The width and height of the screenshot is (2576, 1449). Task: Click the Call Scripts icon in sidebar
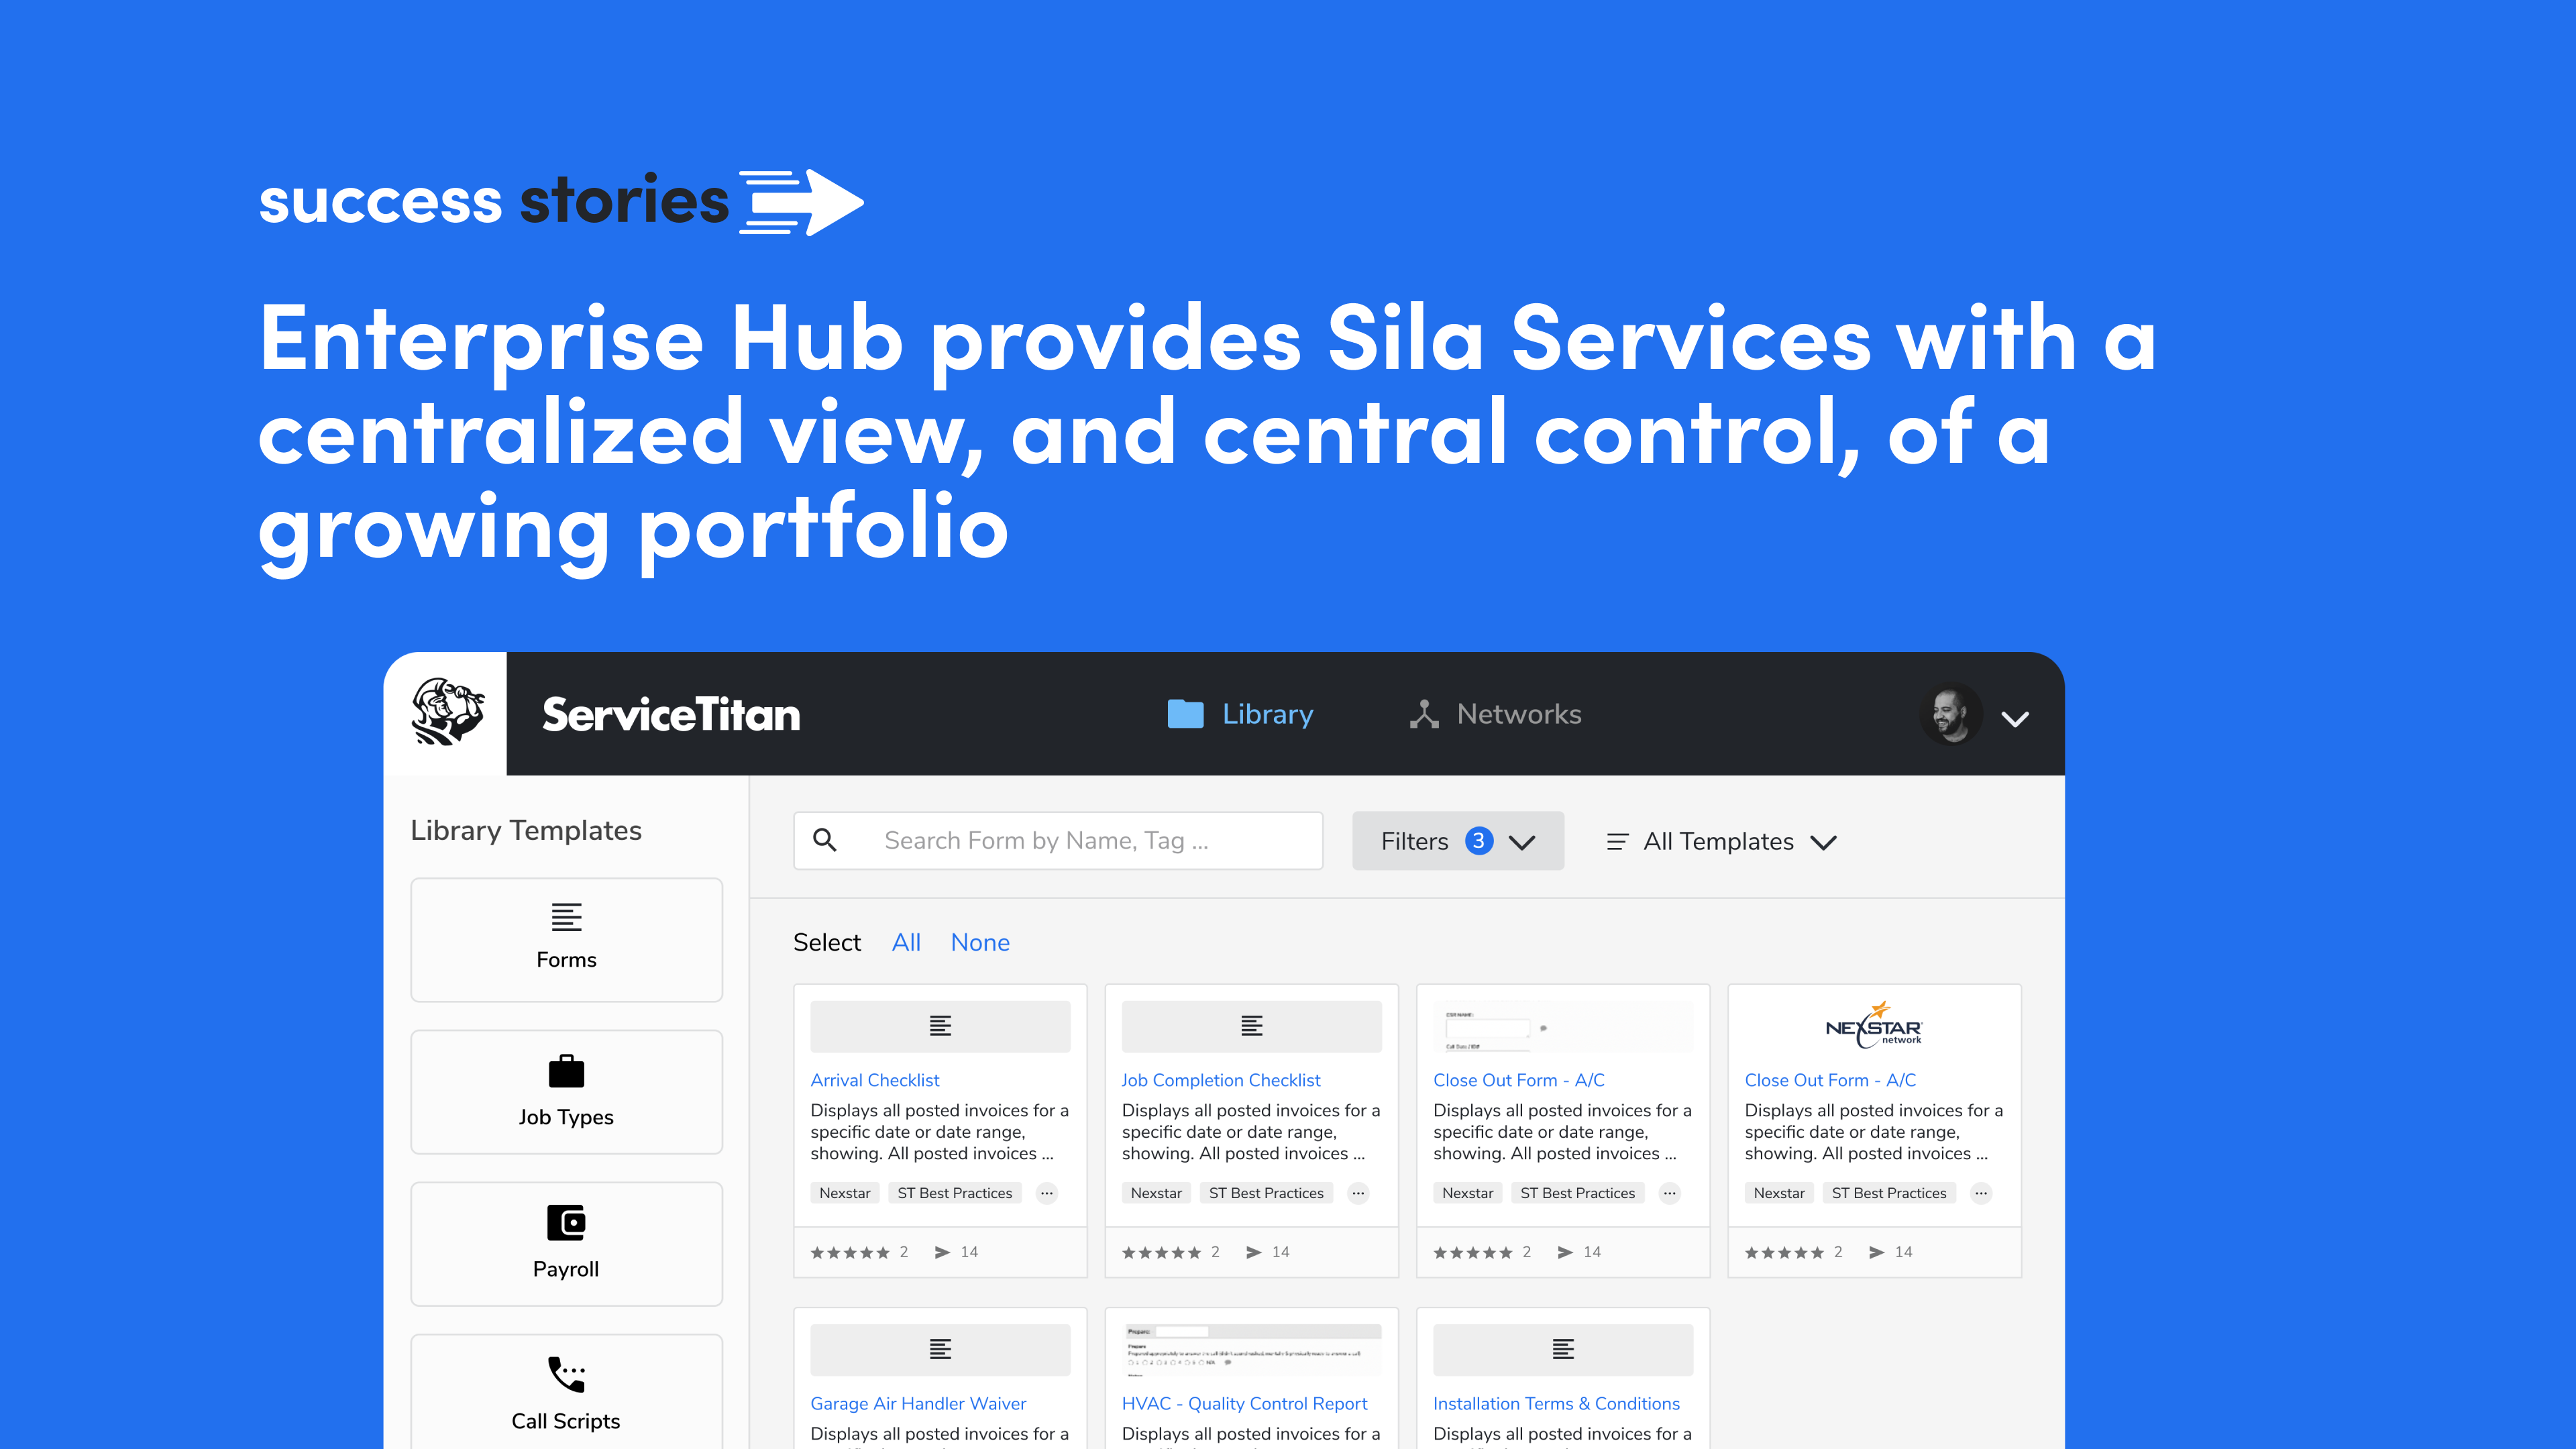(564, 1371)
